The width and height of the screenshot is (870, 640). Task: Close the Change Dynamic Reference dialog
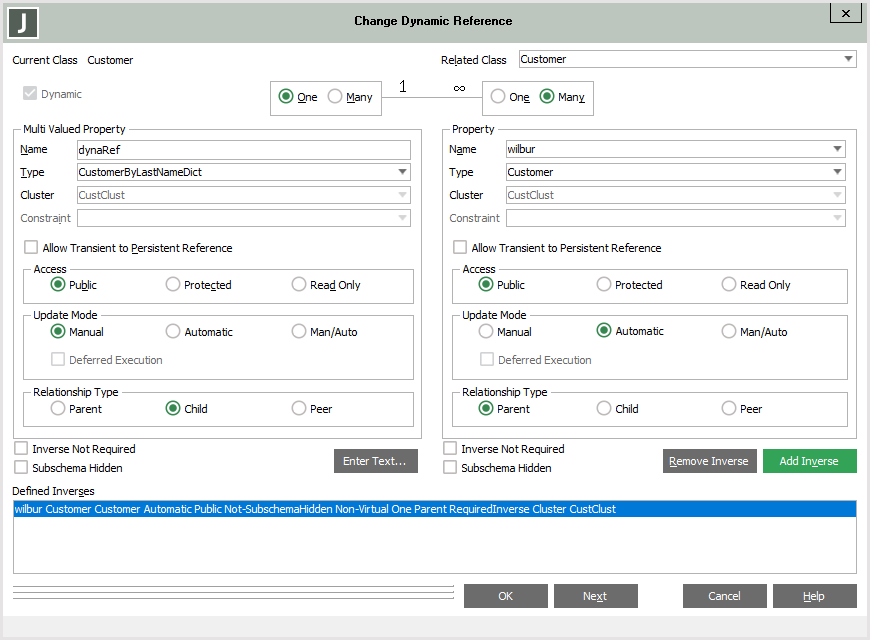click(845, 13)
